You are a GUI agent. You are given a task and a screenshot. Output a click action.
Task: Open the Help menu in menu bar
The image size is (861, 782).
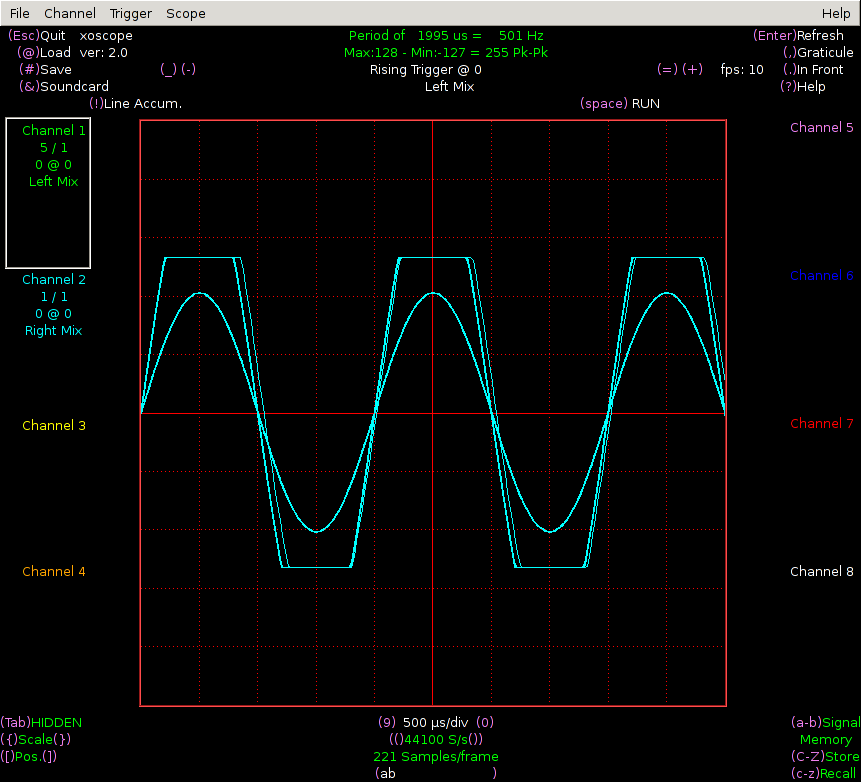835,13
